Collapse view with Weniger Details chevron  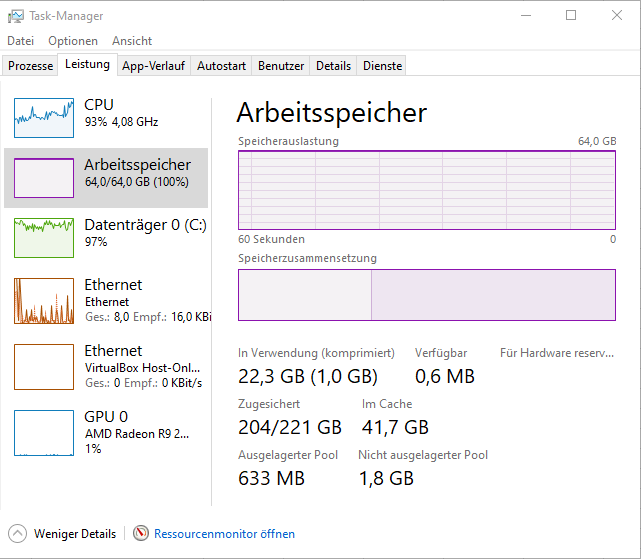[17, 534]
